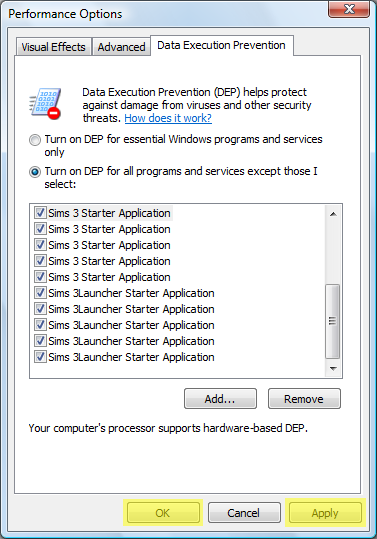This screenshot has height=539, width=377.
Task: Uncheck the last Sims 3Launcher Starter Application
Action: (40, 356)
